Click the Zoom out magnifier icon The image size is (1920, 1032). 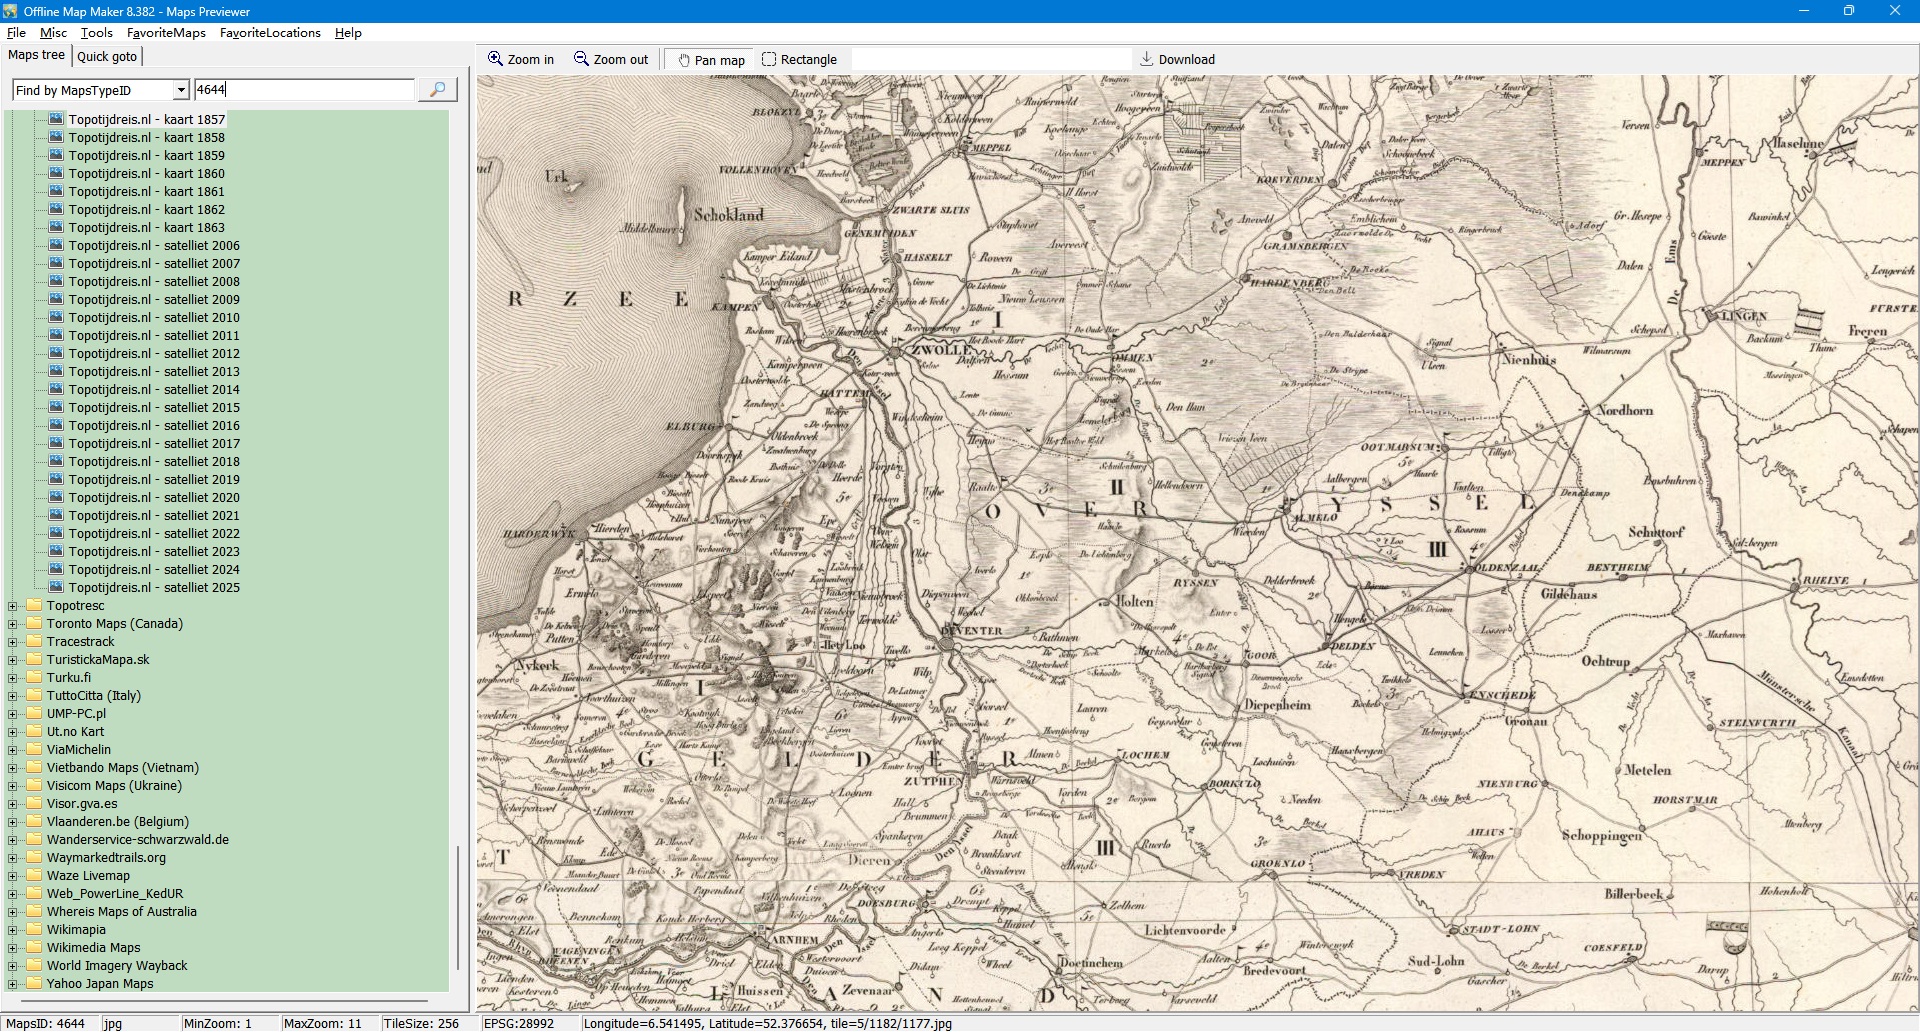click(581, 59)
